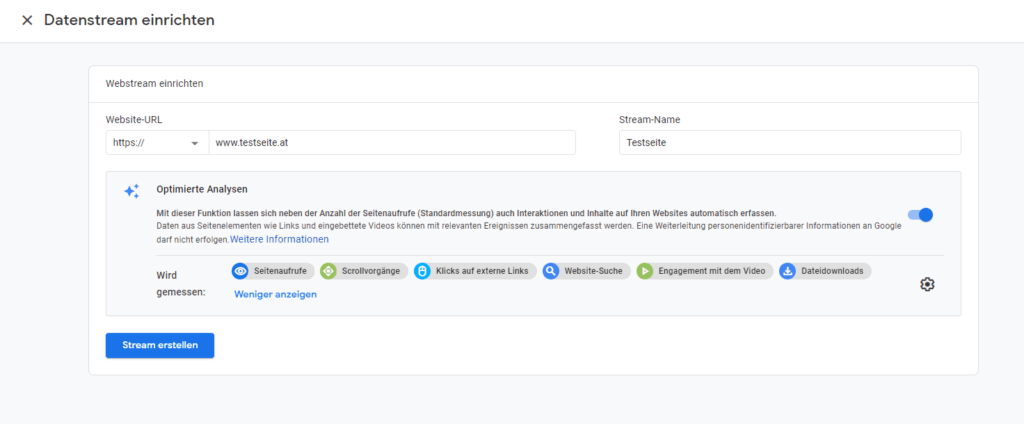Click the Dateidownloads download icon

tap(787, 270)
